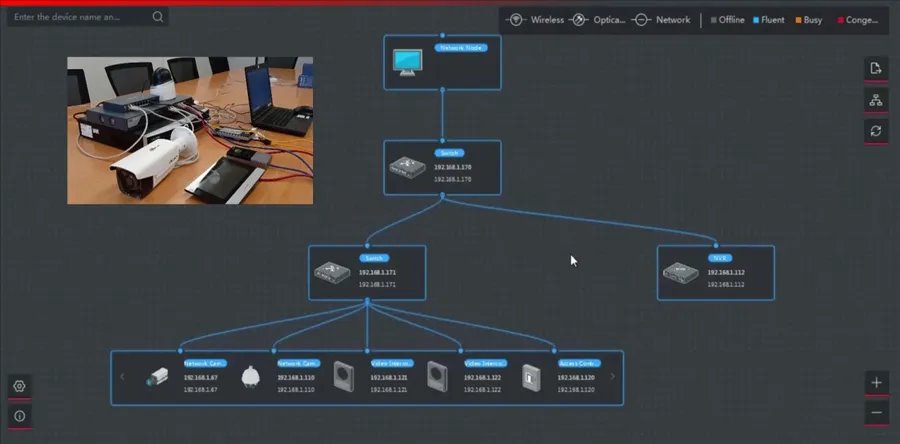Click the info icon at bottom left
900x444 pixels.
pos(19,415)
